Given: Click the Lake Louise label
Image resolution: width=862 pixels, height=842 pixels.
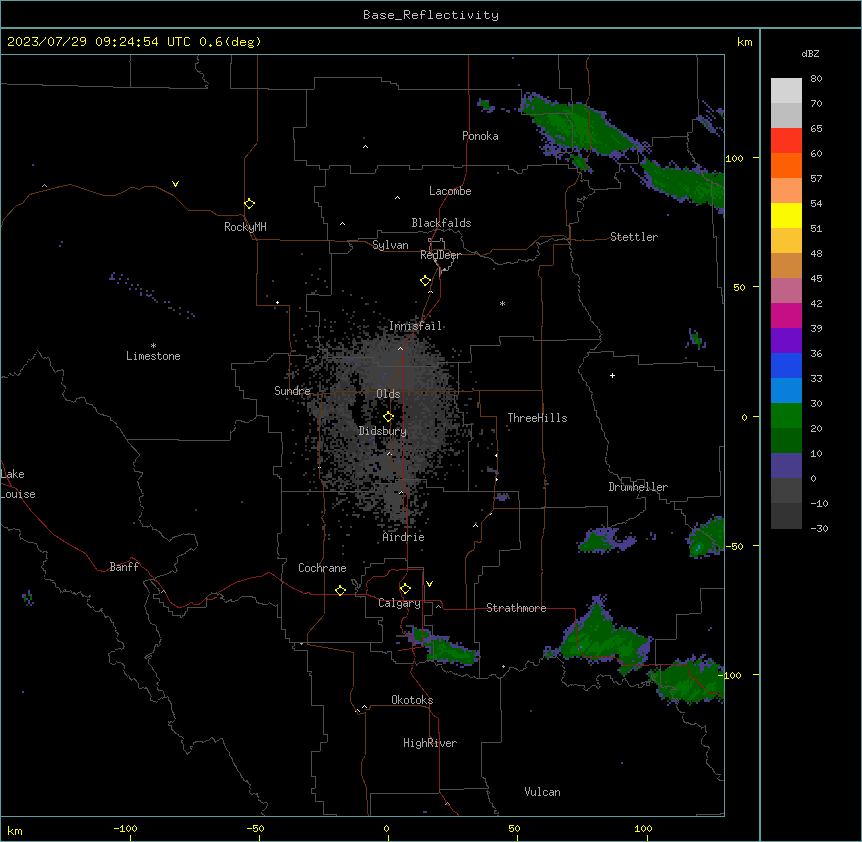Looking at the screenshot, I should click(x=18, y=484).
